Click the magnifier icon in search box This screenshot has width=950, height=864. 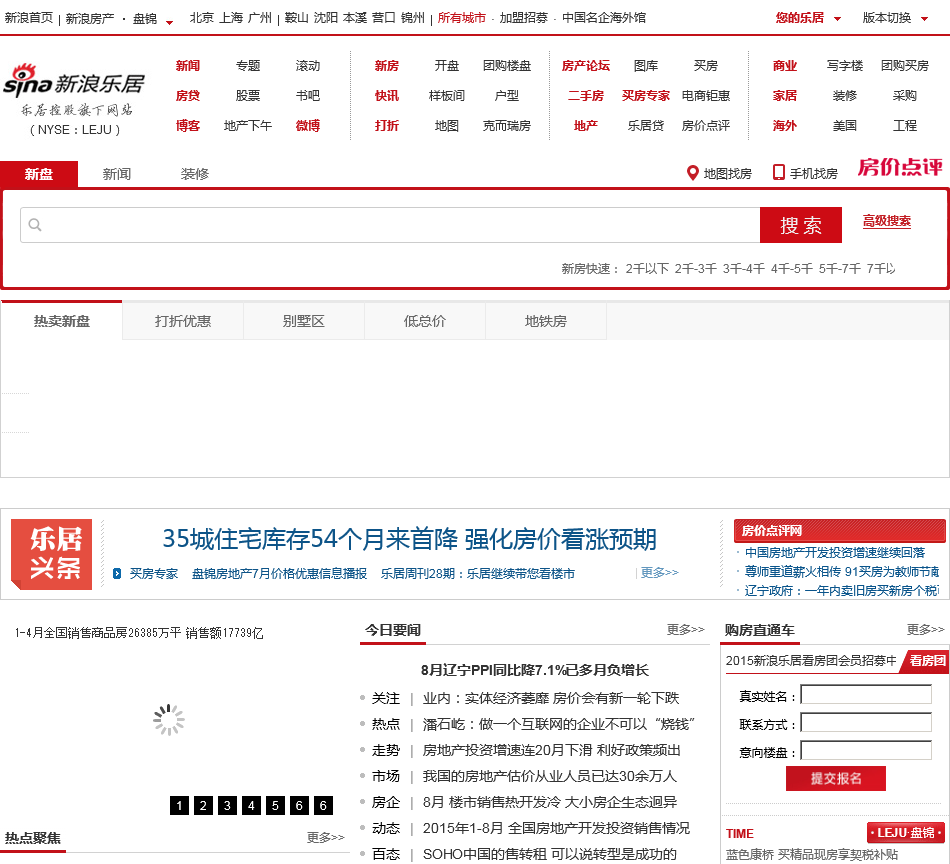click(x=35, y=225)
